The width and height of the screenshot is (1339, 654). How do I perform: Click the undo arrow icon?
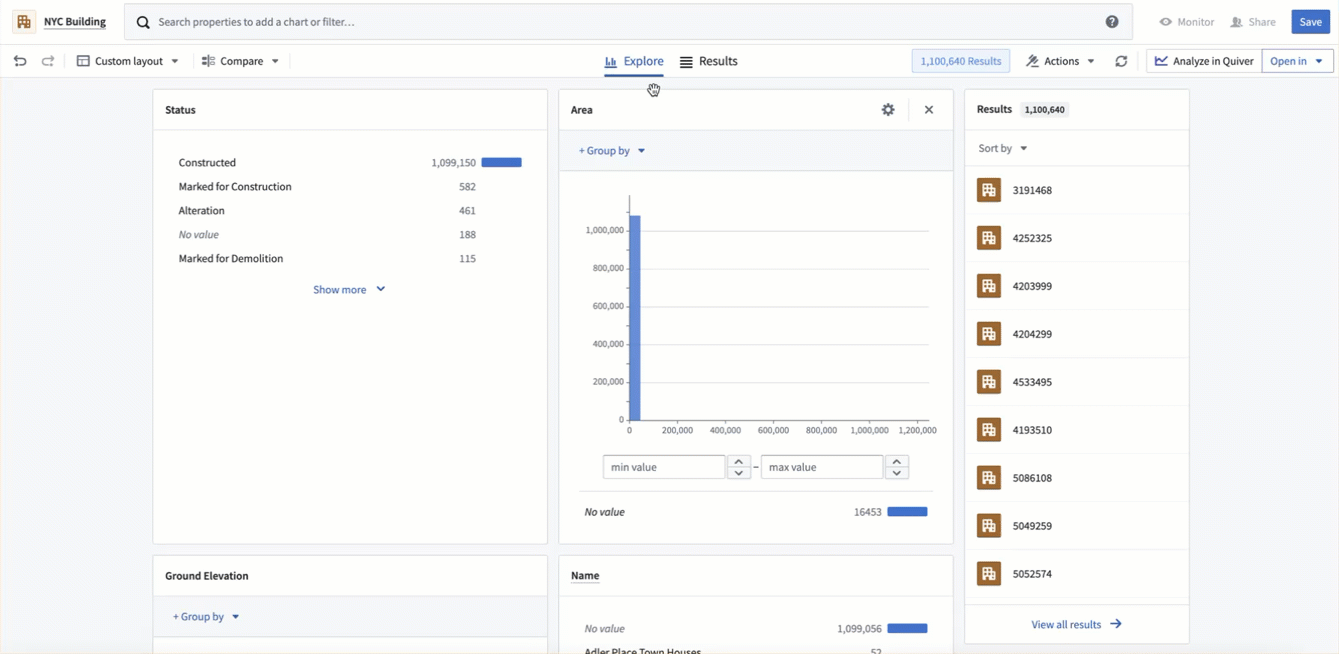(x=20, y=61)
